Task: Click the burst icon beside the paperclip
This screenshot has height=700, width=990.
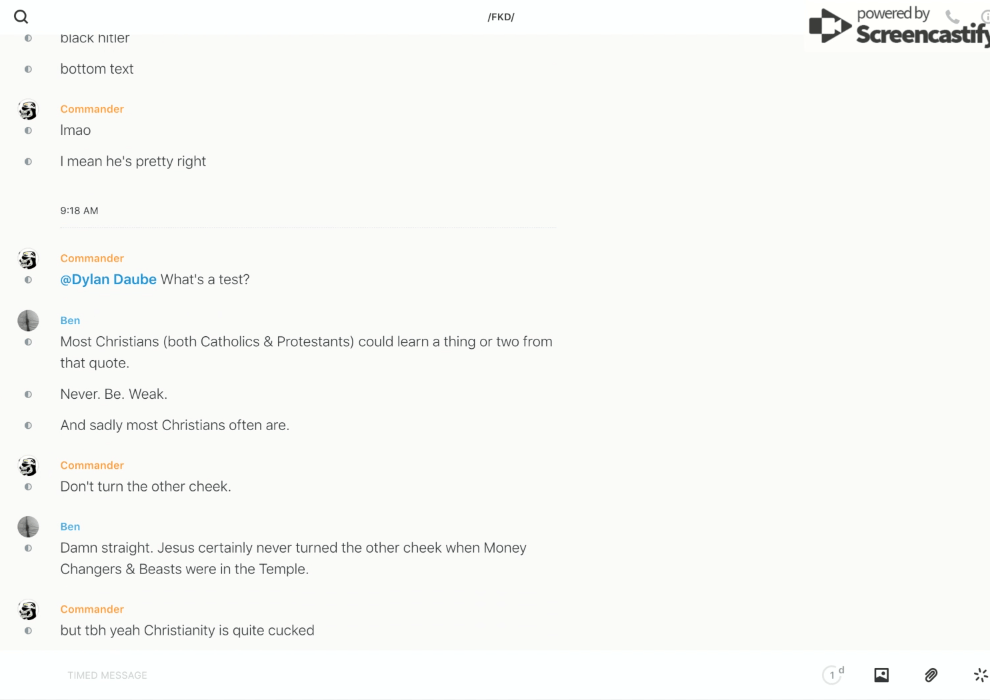Action: 980,675
